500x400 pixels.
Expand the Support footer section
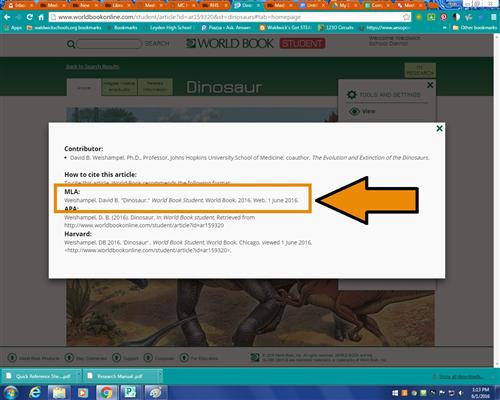125,358
